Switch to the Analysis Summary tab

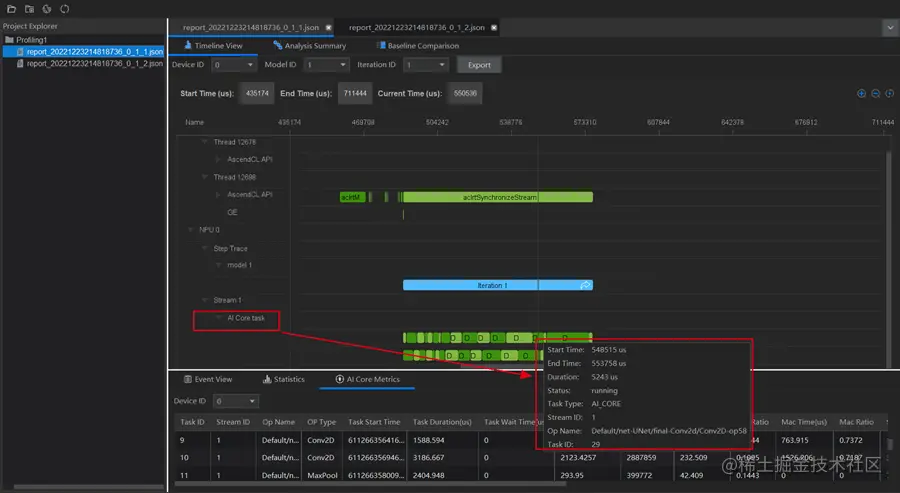pyautogui.click(x=309, y=45)
